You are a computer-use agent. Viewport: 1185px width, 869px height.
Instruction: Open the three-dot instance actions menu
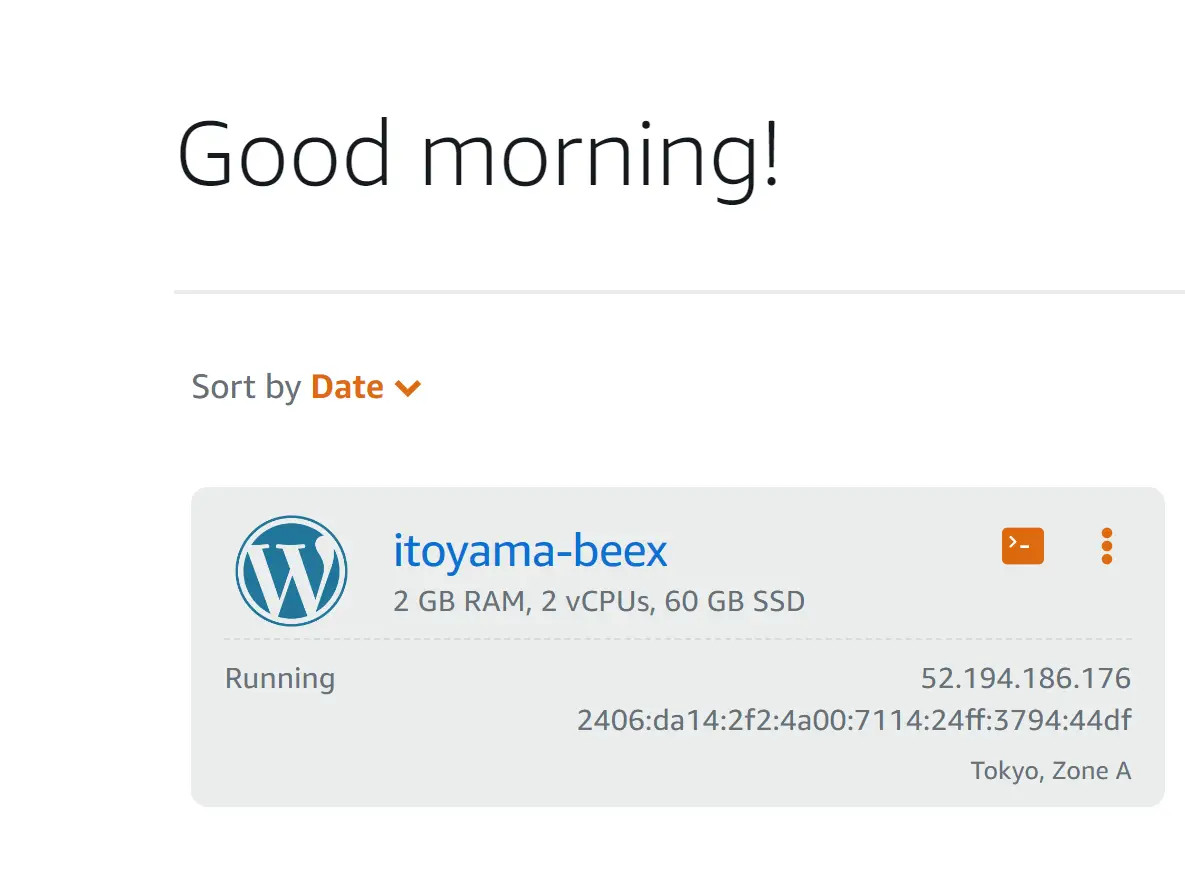click(x=1106, y=546)
